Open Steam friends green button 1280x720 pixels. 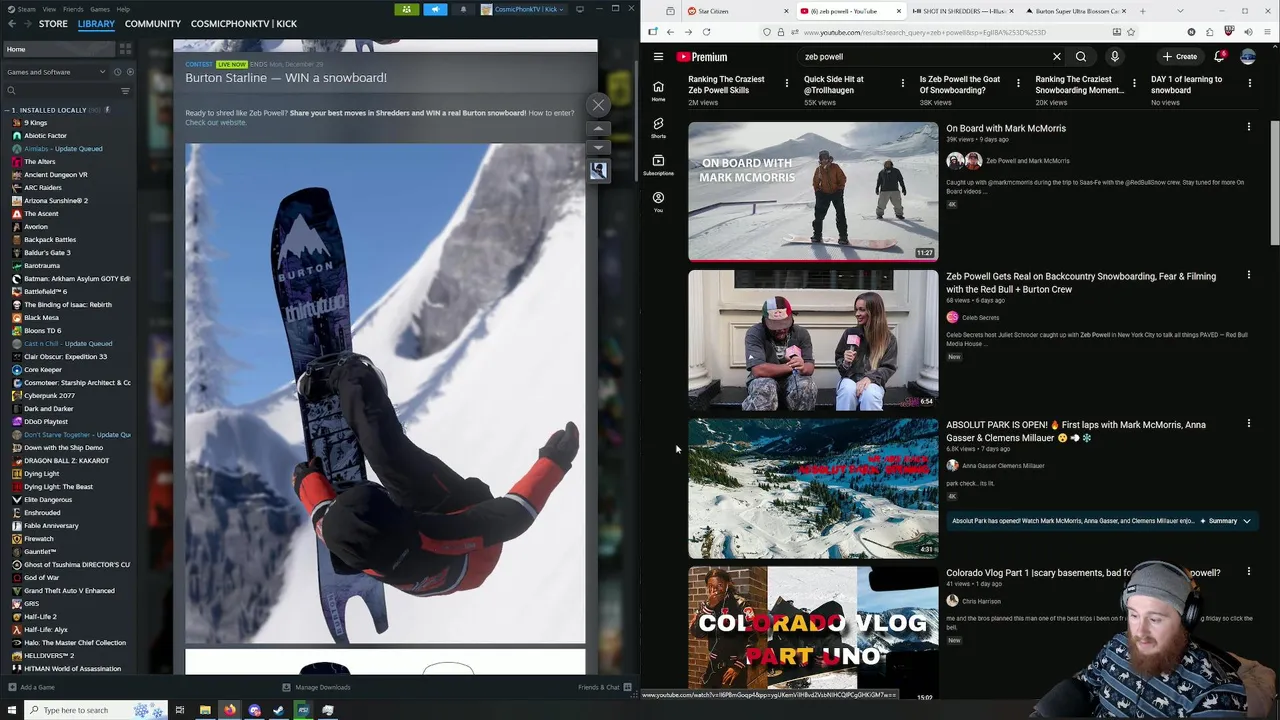pos(406,9)
